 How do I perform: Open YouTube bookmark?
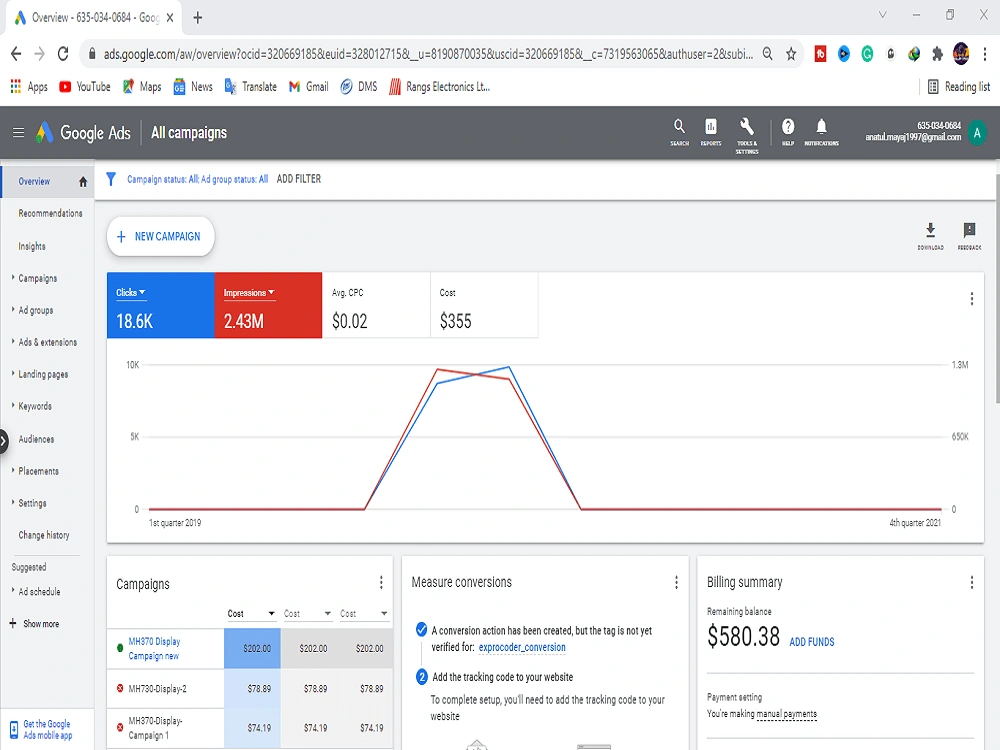[84, 87]
